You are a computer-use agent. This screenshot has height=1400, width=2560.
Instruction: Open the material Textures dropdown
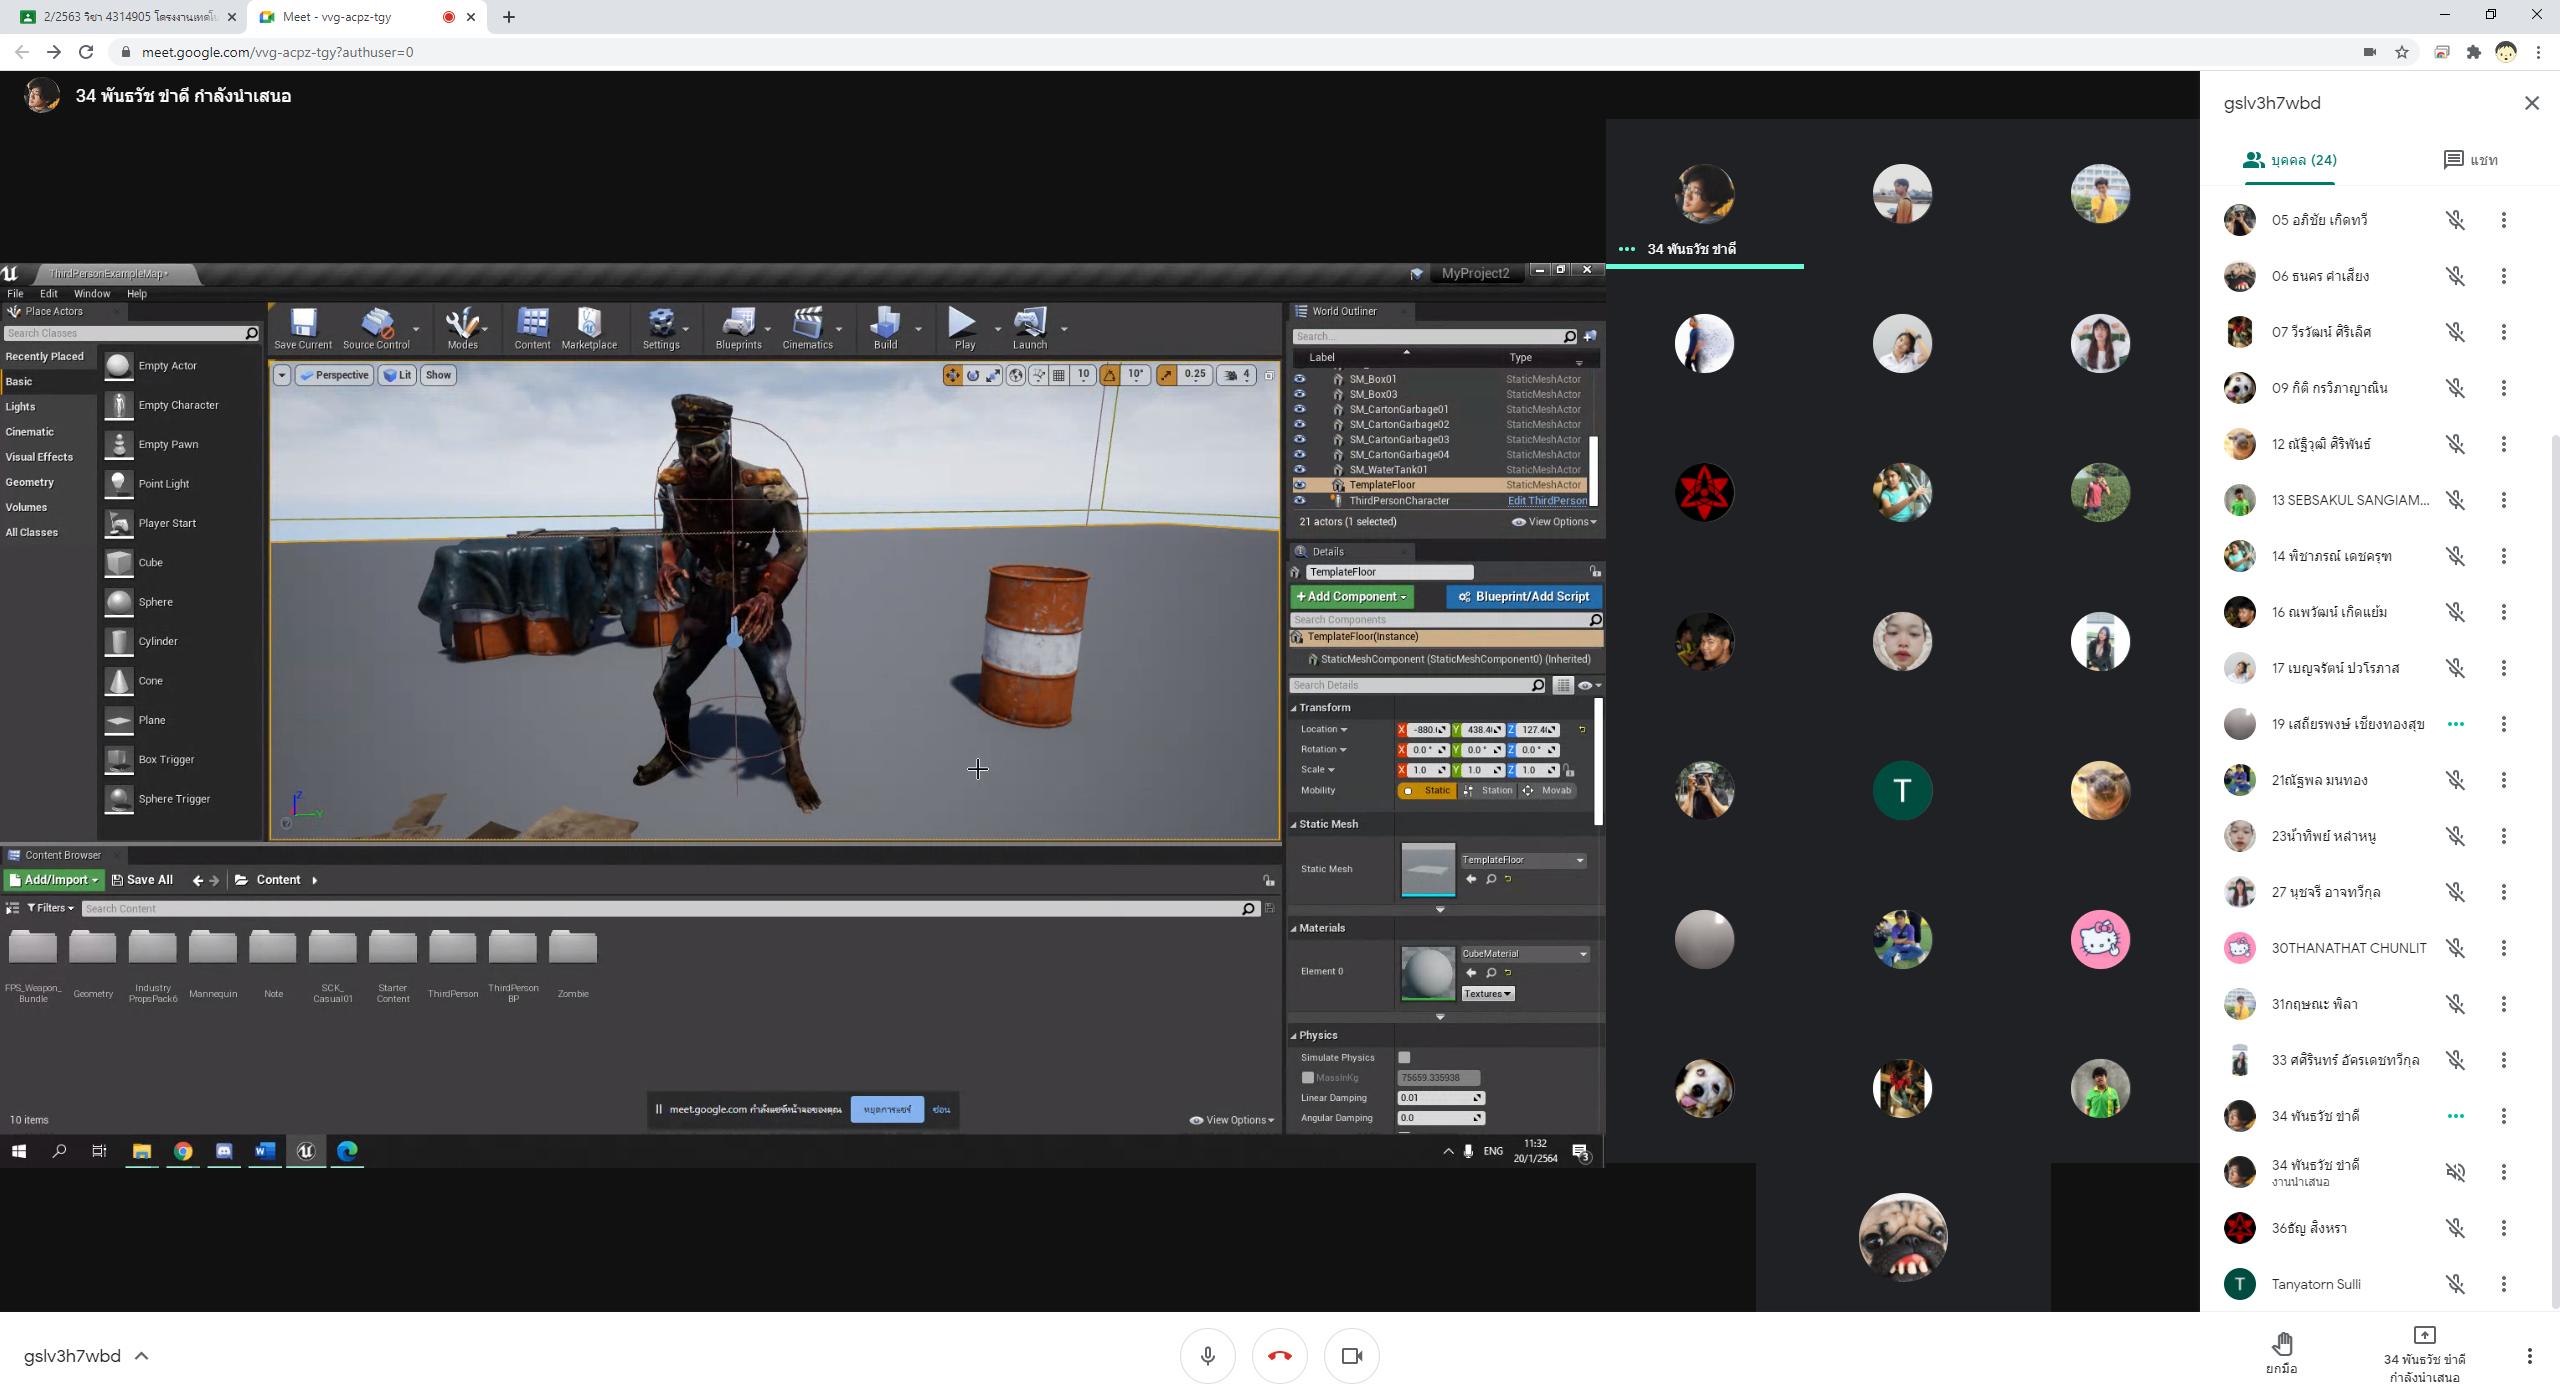point(1487,993)
